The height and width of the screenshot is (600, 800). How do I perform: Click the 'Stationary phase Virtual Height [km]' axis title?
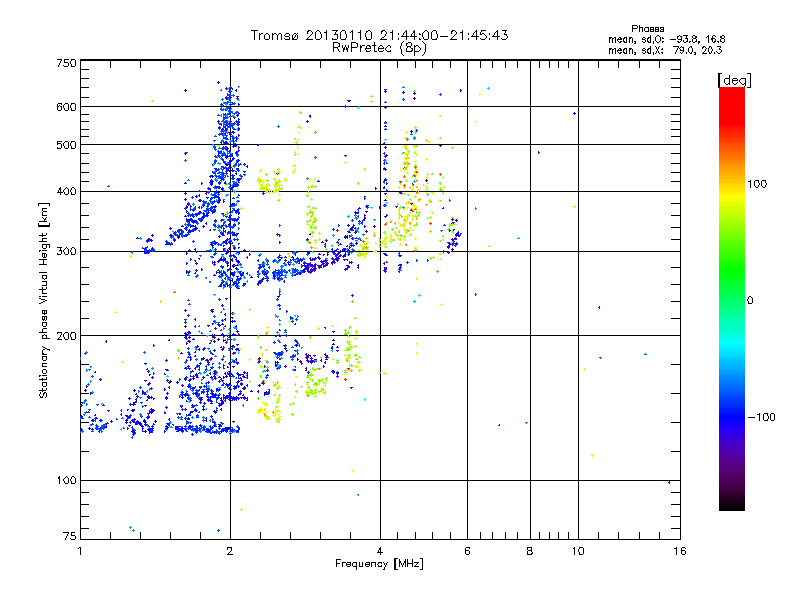(x=44, y=301)
